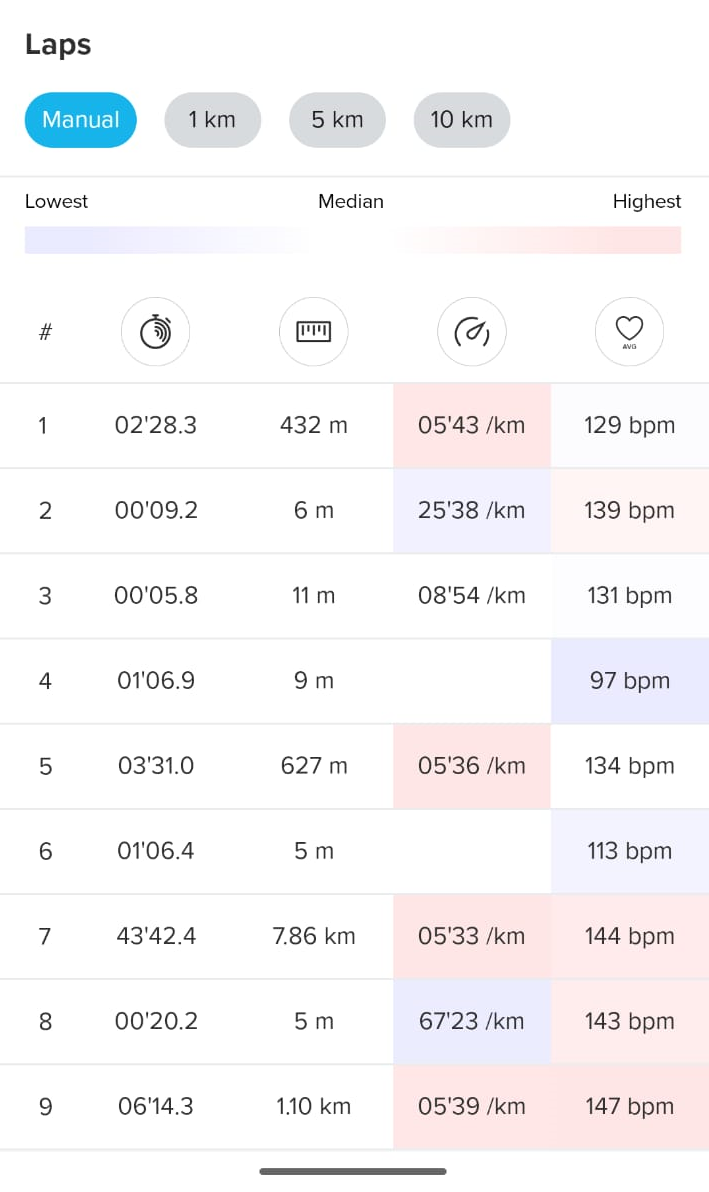The width and height of the screenshot is (709, 1192).
Task: Tap the home indicator bar at bottom
Action: click(353, 1171)
